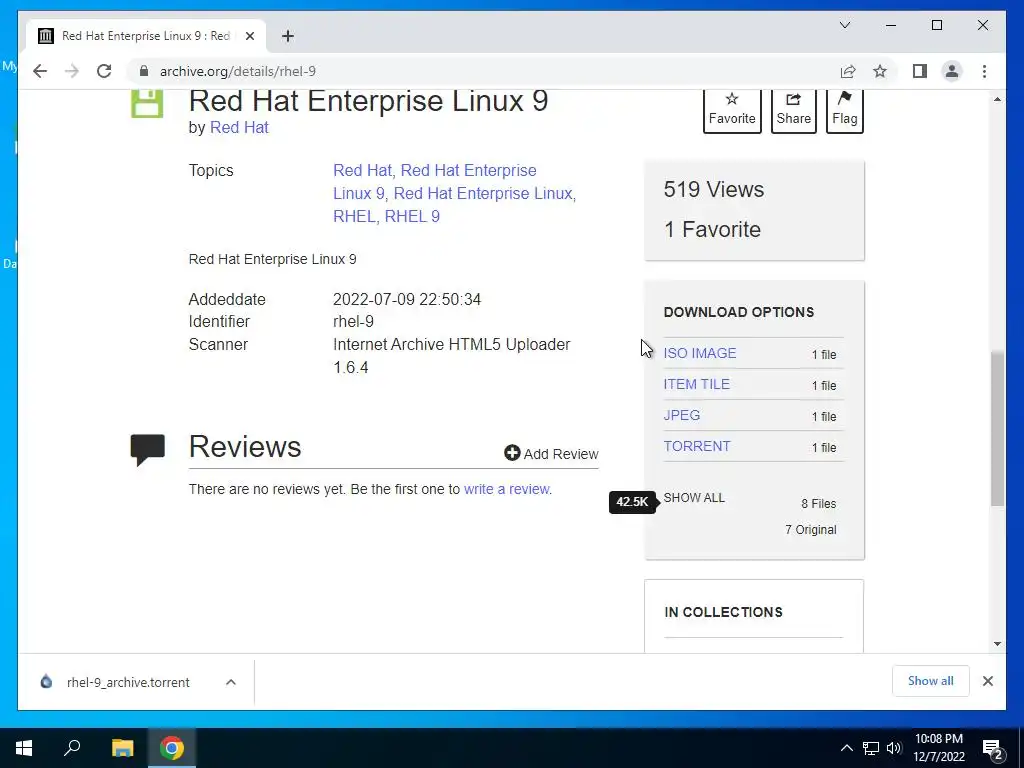
Task: Open the JPEG download option
Action: (x=682, y=415)
